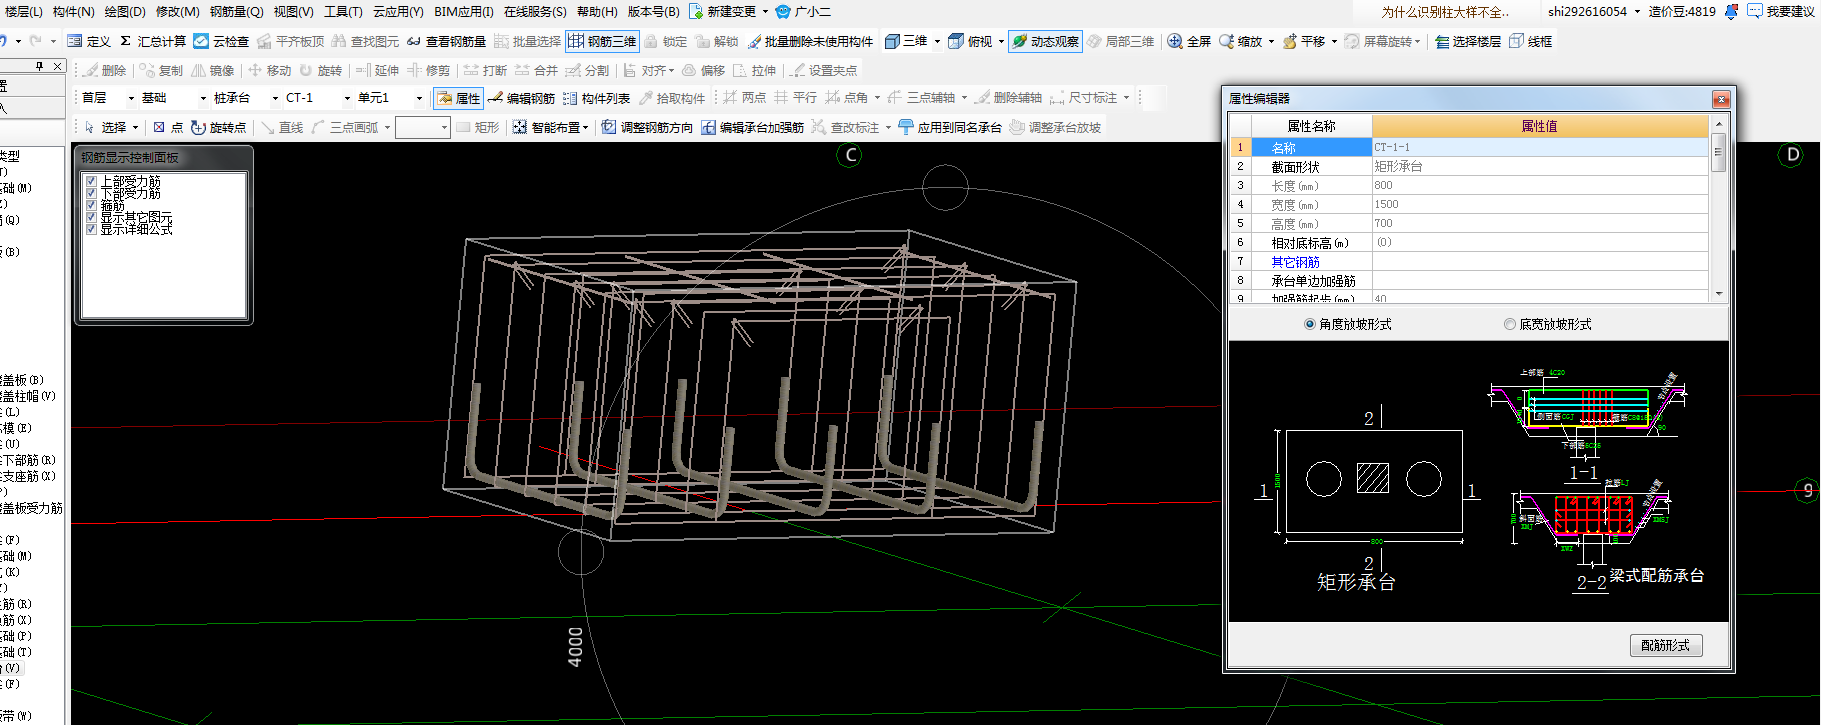Select 底宽放坡形式 radio button
Viewport: 1821px width, 725px height.
point(1510,324)
